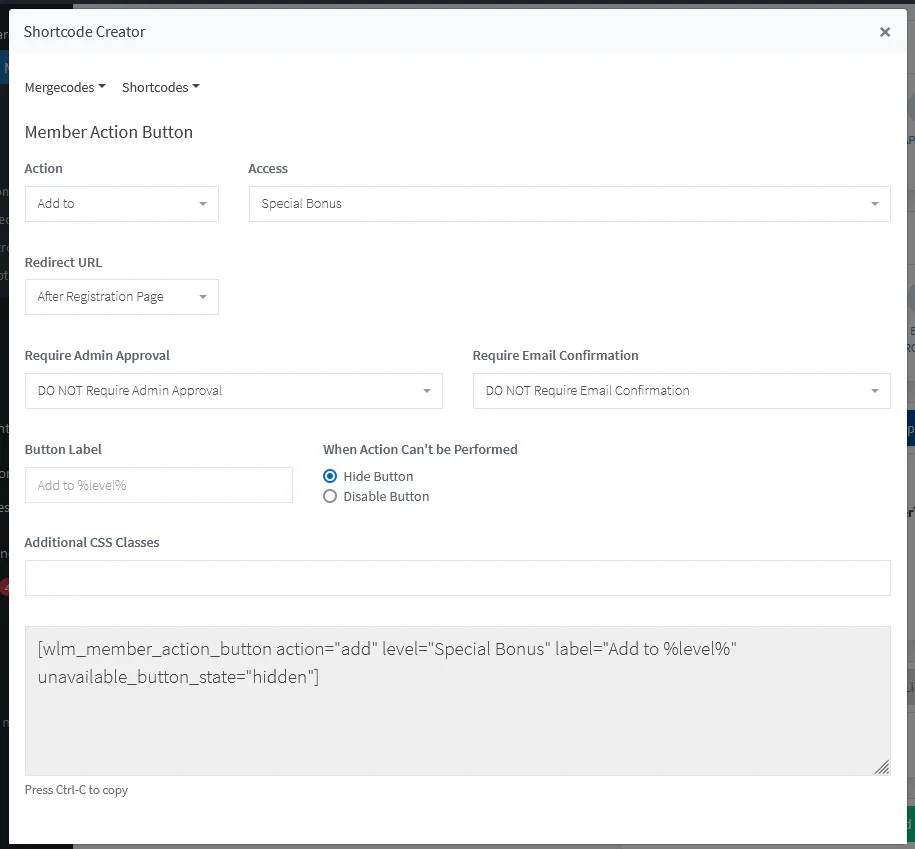Image resolution: width=915 pixels, height=849 pixels.
Task: Select the Disable Button radio option
Action: 330,496
